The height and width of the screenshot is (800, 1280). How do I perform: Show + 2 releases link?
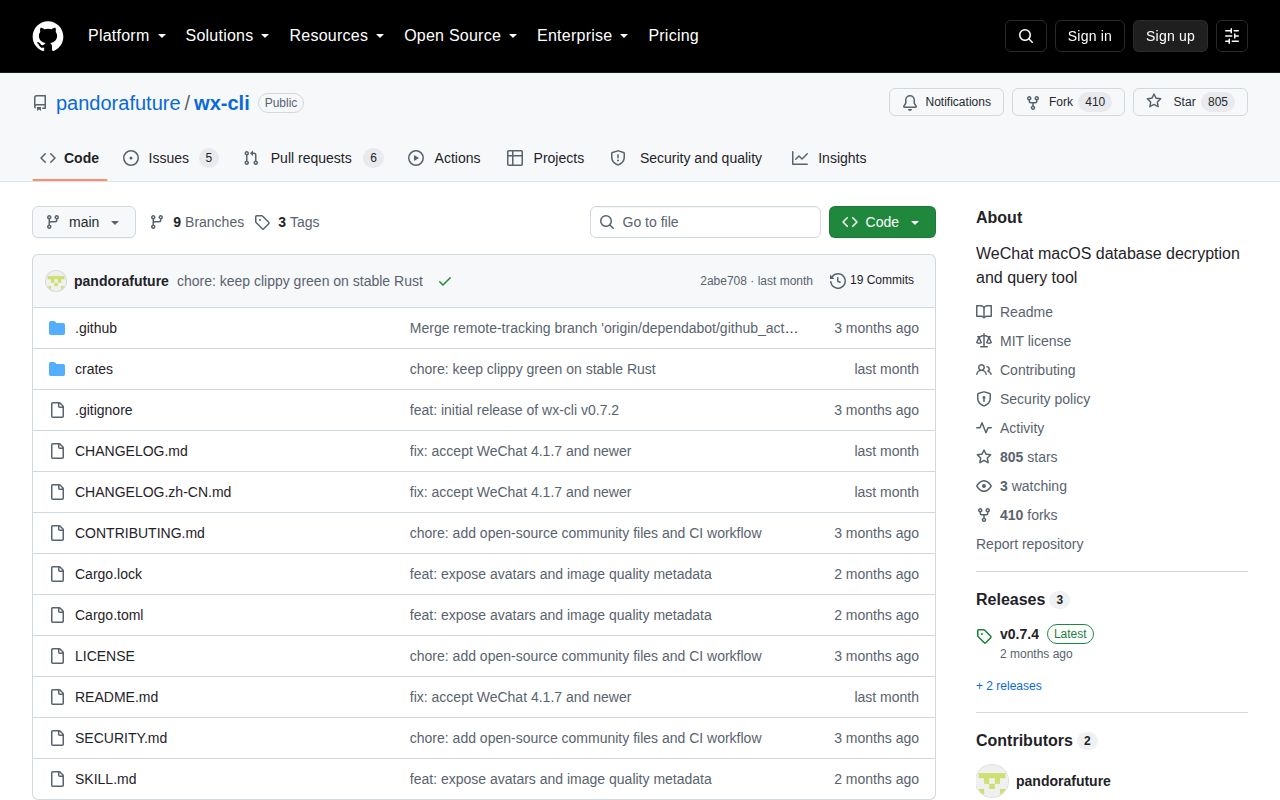(x=1009, y=686)
